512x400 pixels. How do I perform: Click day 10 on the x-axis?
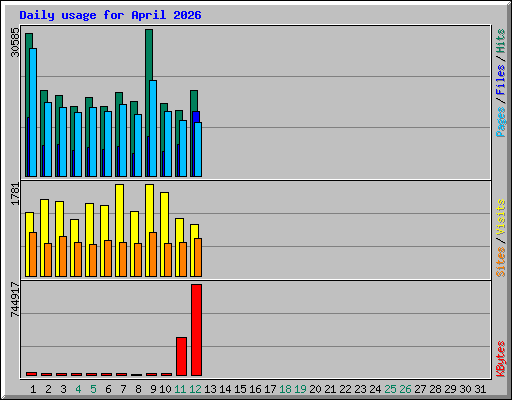(165, 389)
